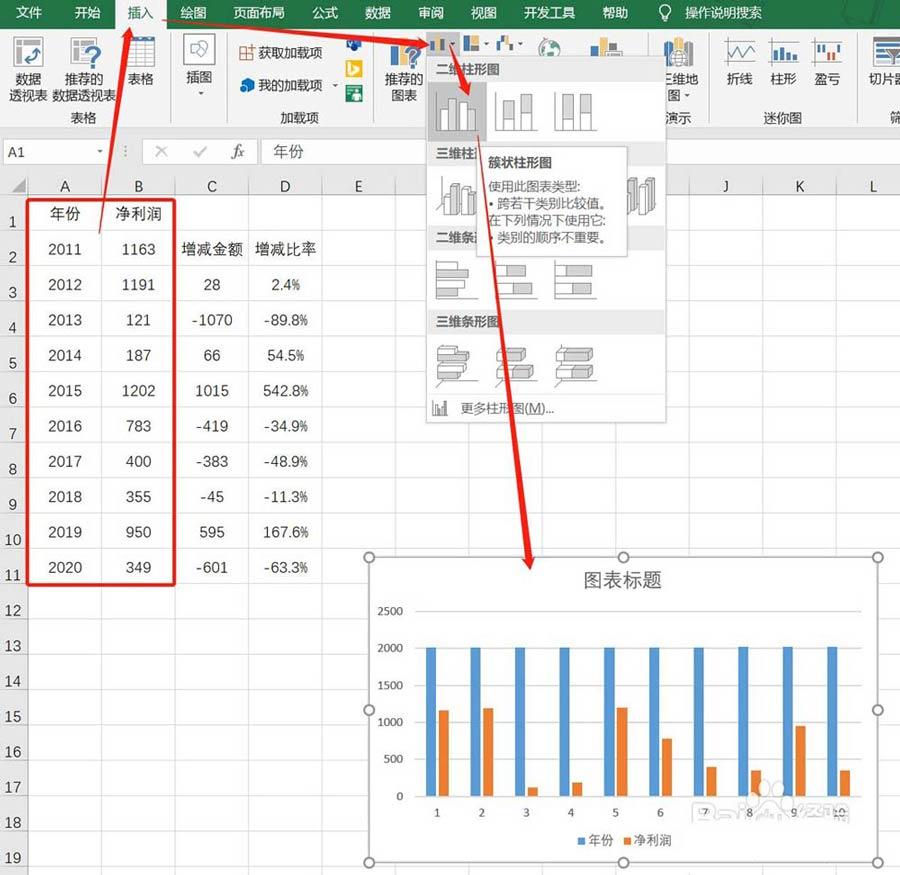Insert a 柱形 sparkline
900x875 pixels.
pos(783,62)
